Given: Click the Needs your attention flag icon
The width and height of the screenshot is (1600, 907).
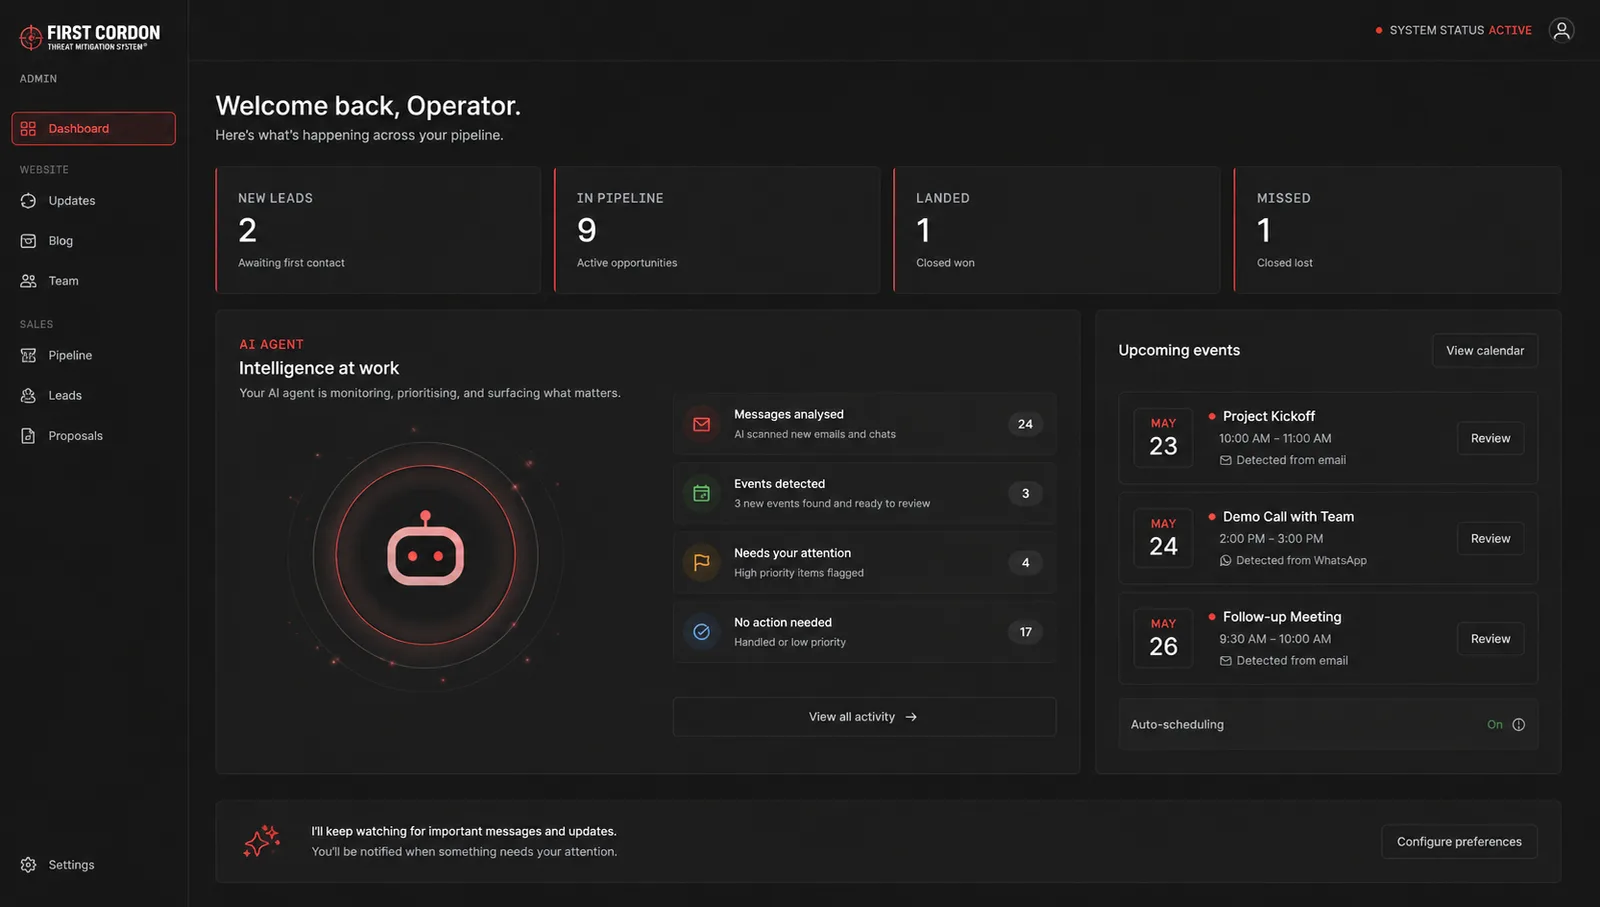Looking at the screenshot, I should click(x=702, y=563).
